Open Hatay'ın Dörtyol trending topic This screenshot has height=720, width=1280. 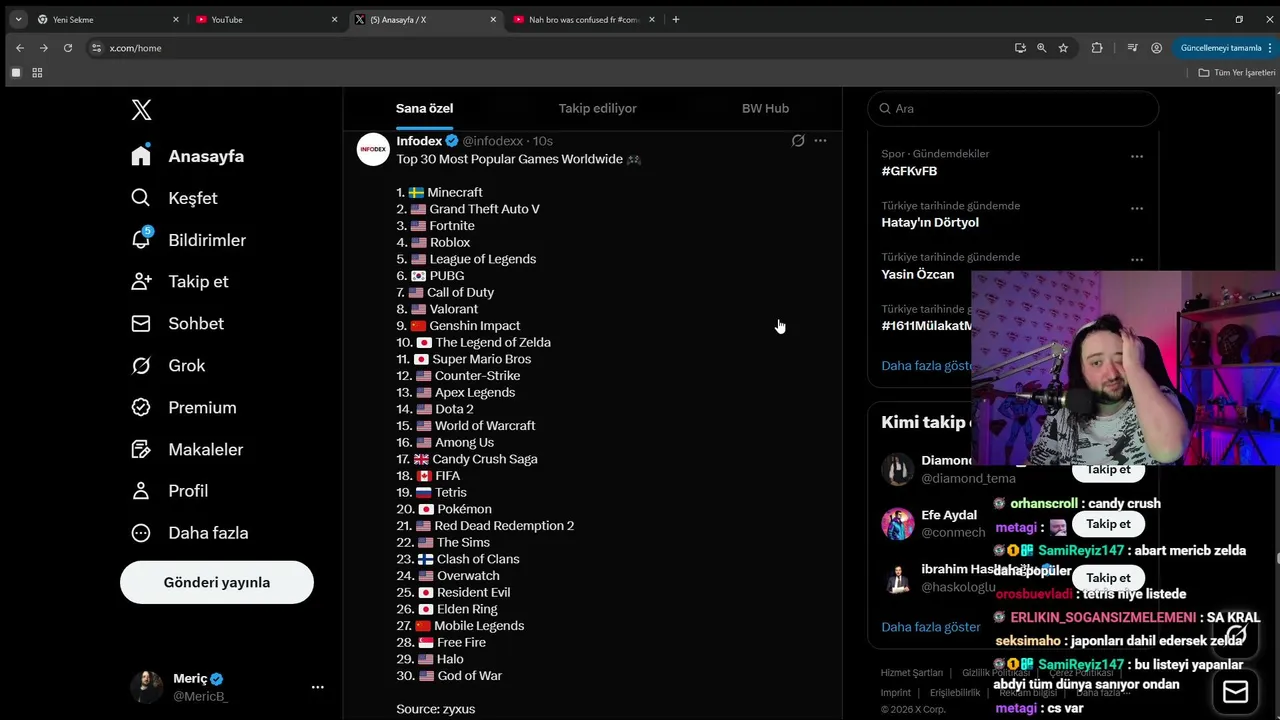930,222
